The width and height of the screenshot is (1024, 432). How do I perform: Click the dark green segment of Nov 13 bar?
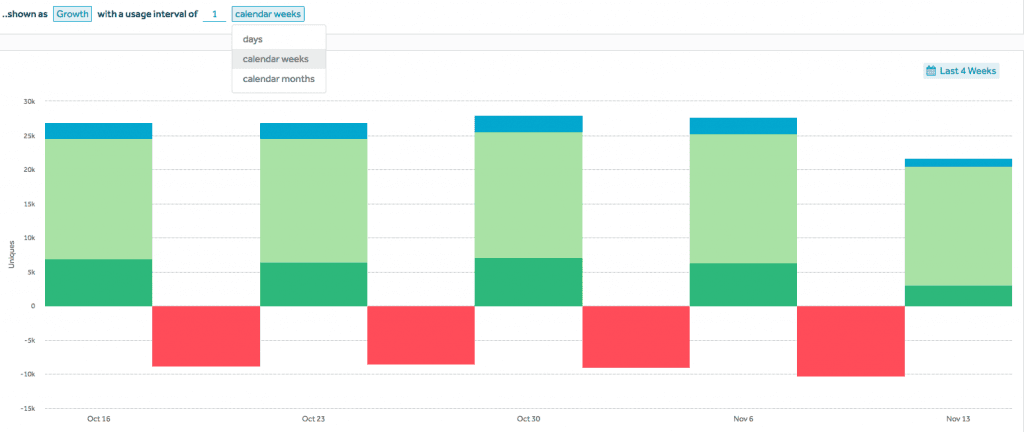(x=958, y=296)
